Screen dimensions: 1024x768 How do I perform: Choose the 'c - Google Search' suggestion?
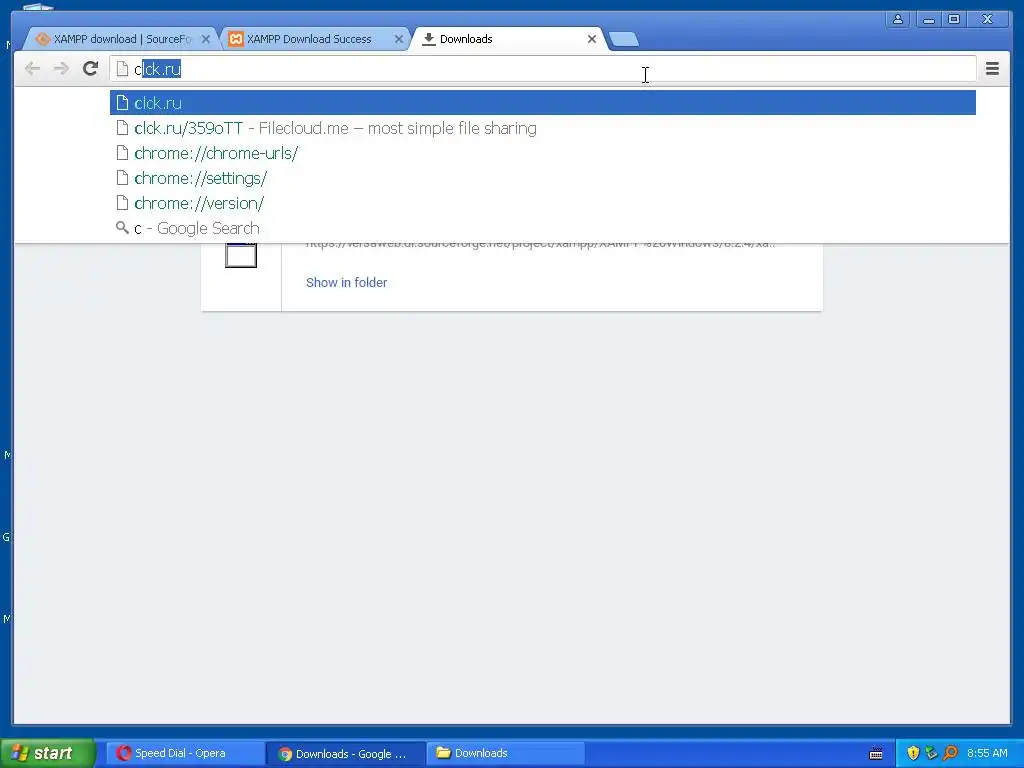pyautogui.click(x=543, y=228)
